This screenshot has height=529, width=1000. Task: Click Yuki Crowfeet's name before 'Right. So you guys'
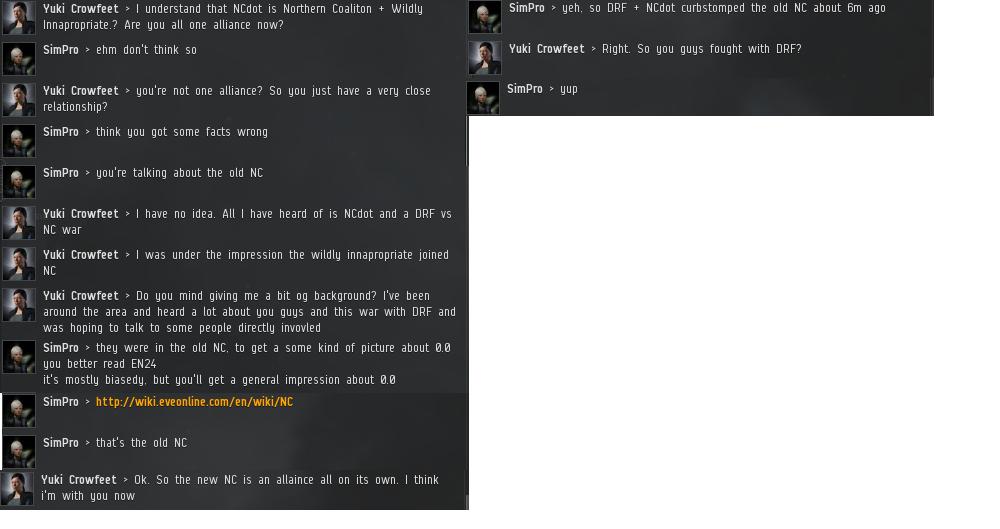(547, 49)
